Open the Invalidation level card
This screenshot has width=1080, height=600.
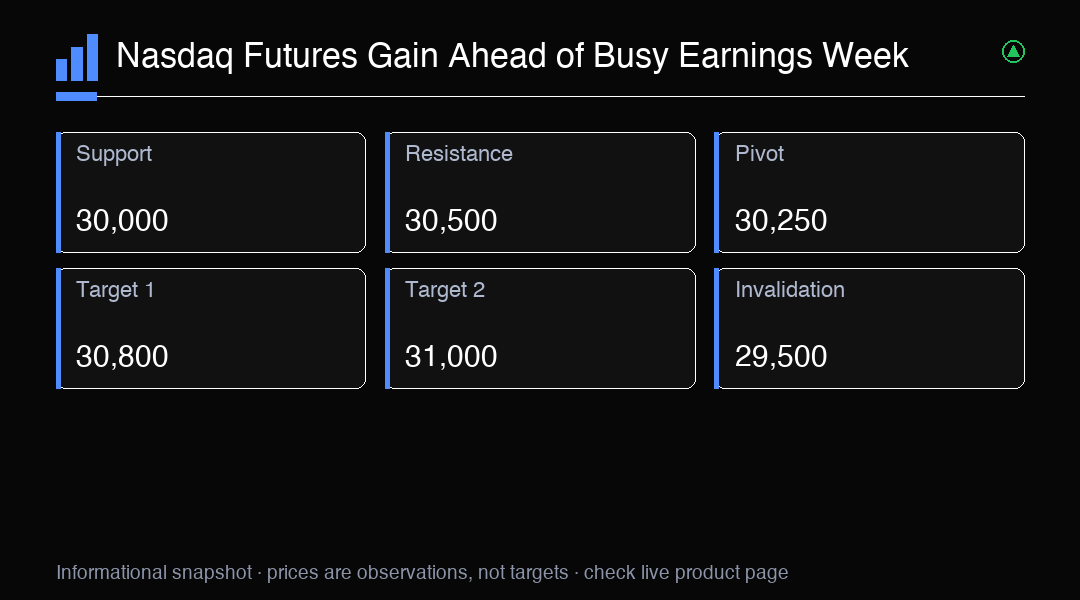(x=869, y=329)
